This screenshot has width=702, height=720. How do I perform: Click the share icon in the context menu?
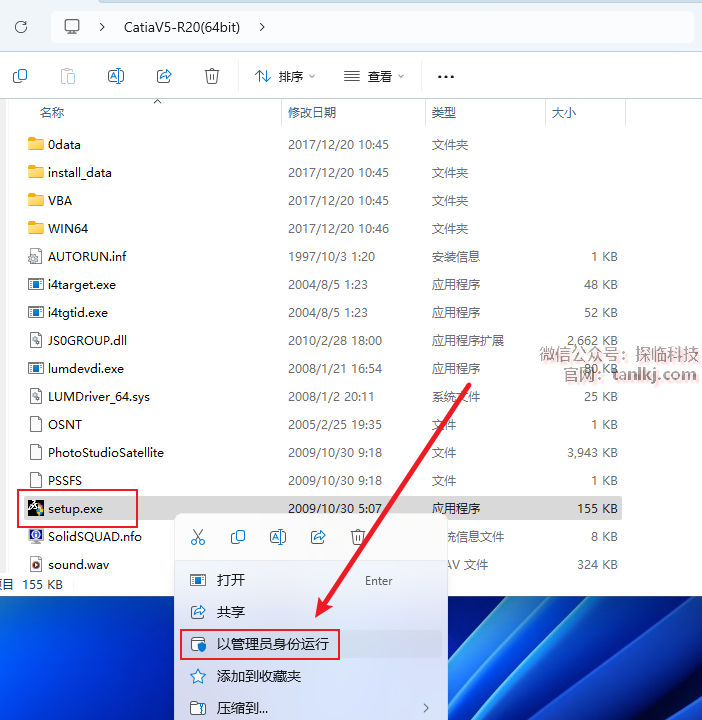click(x=318, y=537)
